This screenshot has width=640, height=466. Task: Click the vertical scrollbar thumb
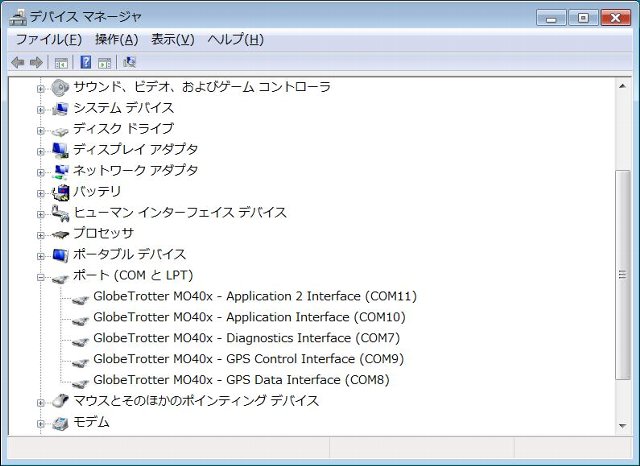point(622,275)
